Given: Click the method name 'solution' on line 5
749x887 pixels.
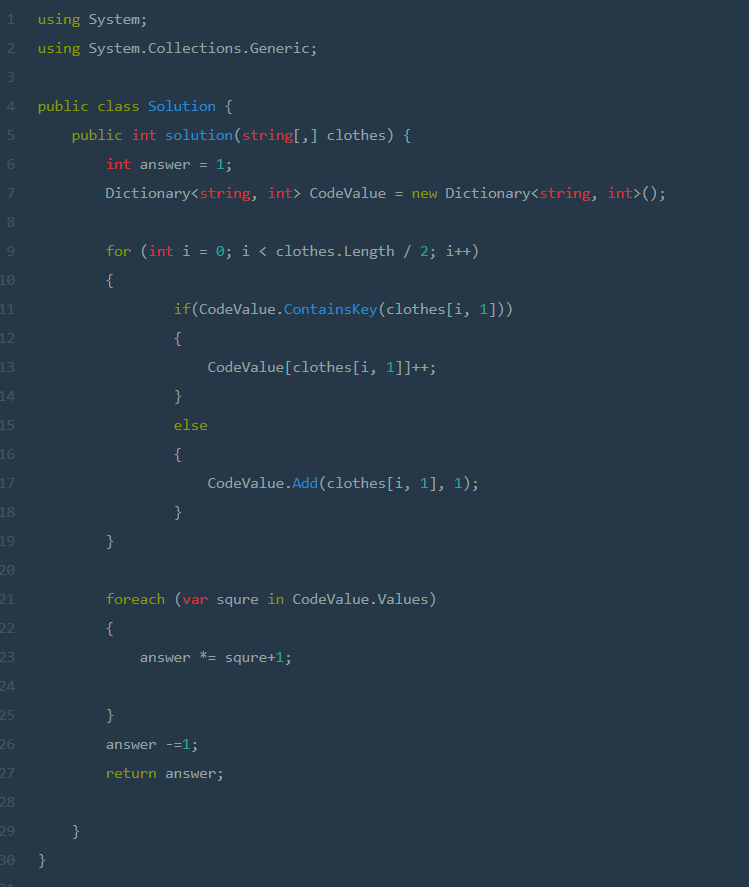Looking at the screenshot, I should coord(199,135).
